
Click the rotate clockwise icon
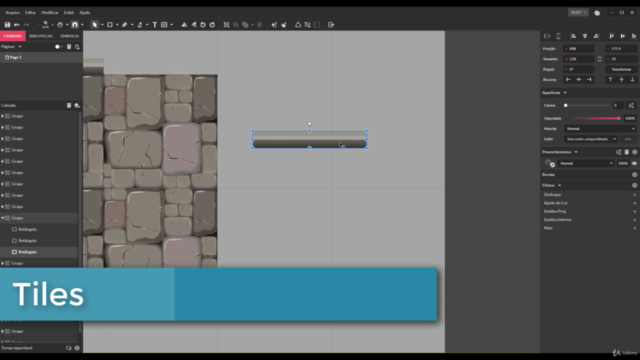click(212, 25)
